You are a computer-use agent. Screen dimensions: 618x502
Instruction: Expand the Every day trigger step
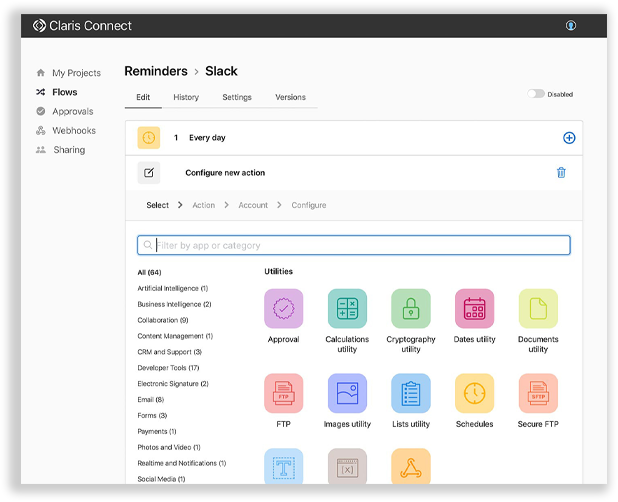[x=207, y=138]
